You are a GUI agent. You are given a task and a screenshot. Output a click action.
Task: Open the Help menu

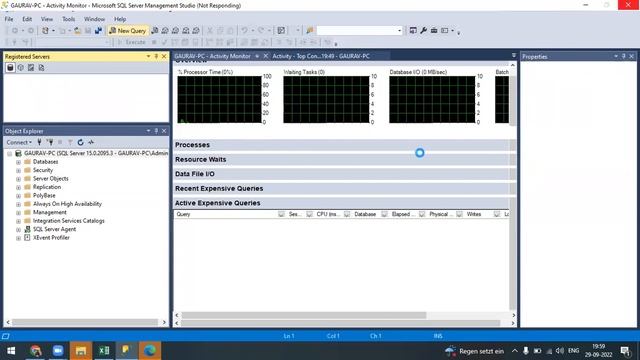tap(120, 19)
